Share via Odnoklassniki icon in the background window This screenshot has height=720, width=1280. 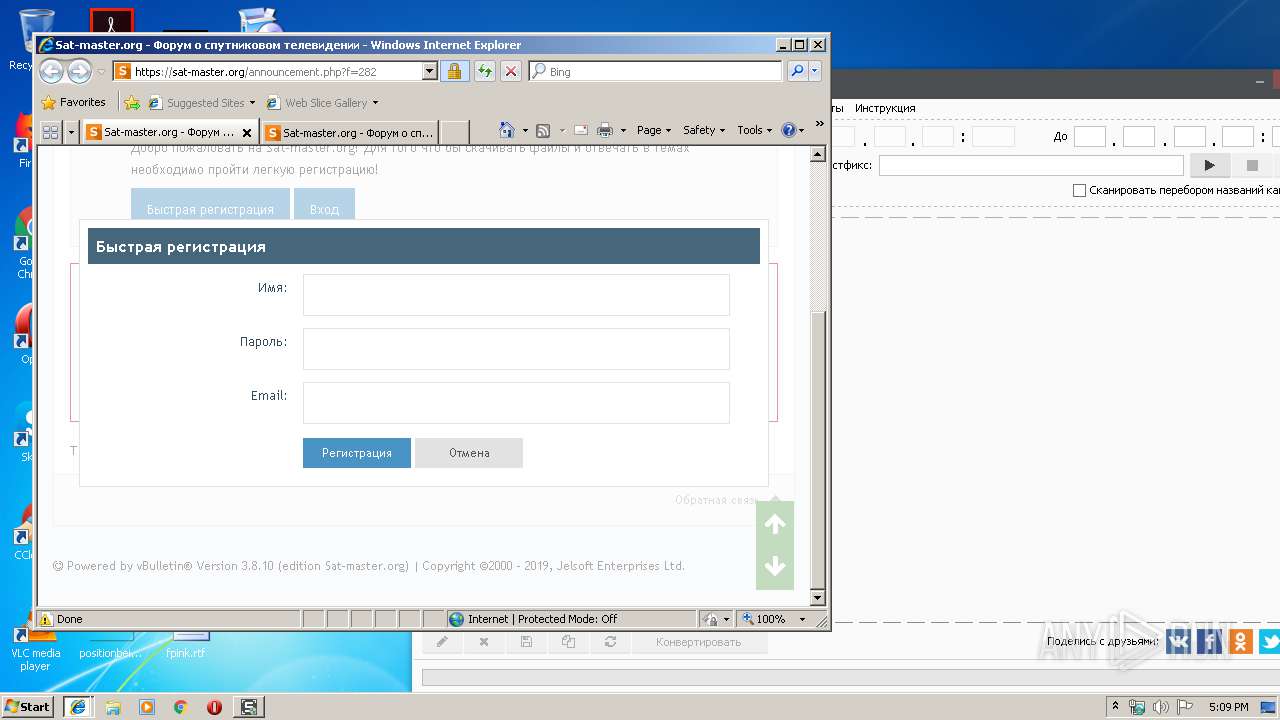[1241, 641]
